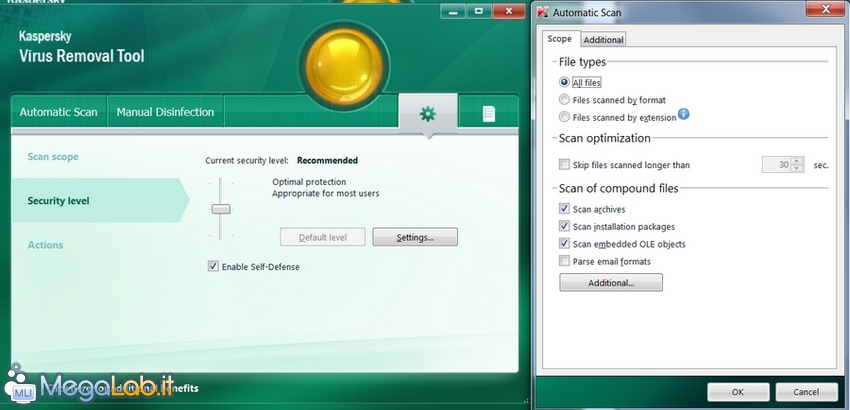Toggle the Scan archives checkbox
Image resolution: width=850 pixels, height=410 pixels.
click(x=564, y=209)
